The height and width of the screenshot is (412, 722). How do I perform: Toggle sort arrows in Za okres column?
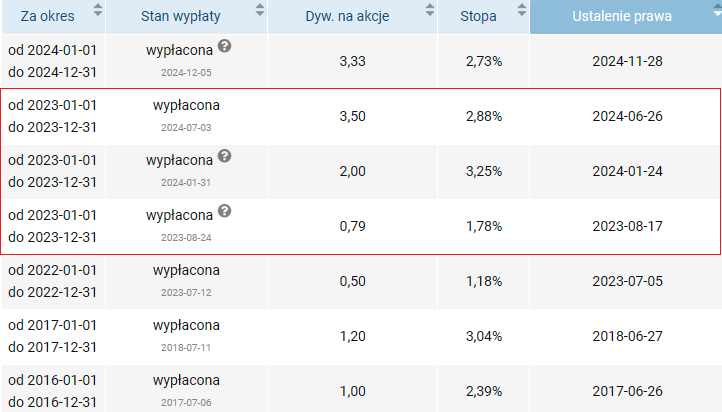click(x=98, y=10)
